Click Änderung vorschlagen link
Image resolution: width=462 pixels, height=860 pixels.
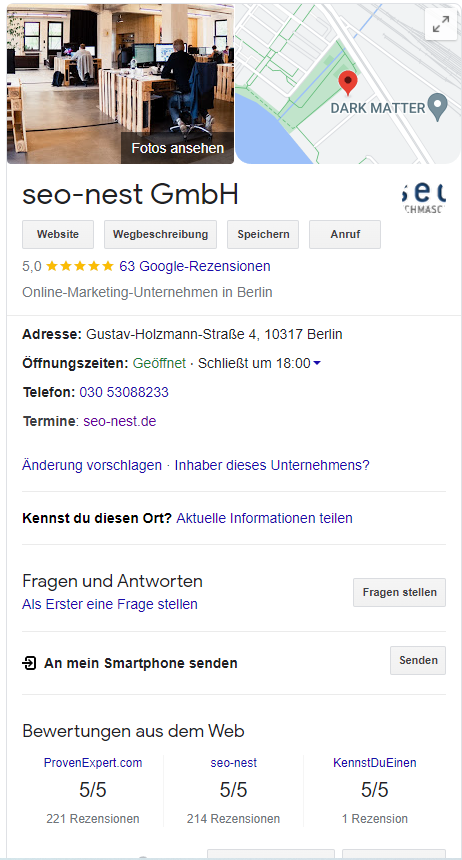pos(92,466)
